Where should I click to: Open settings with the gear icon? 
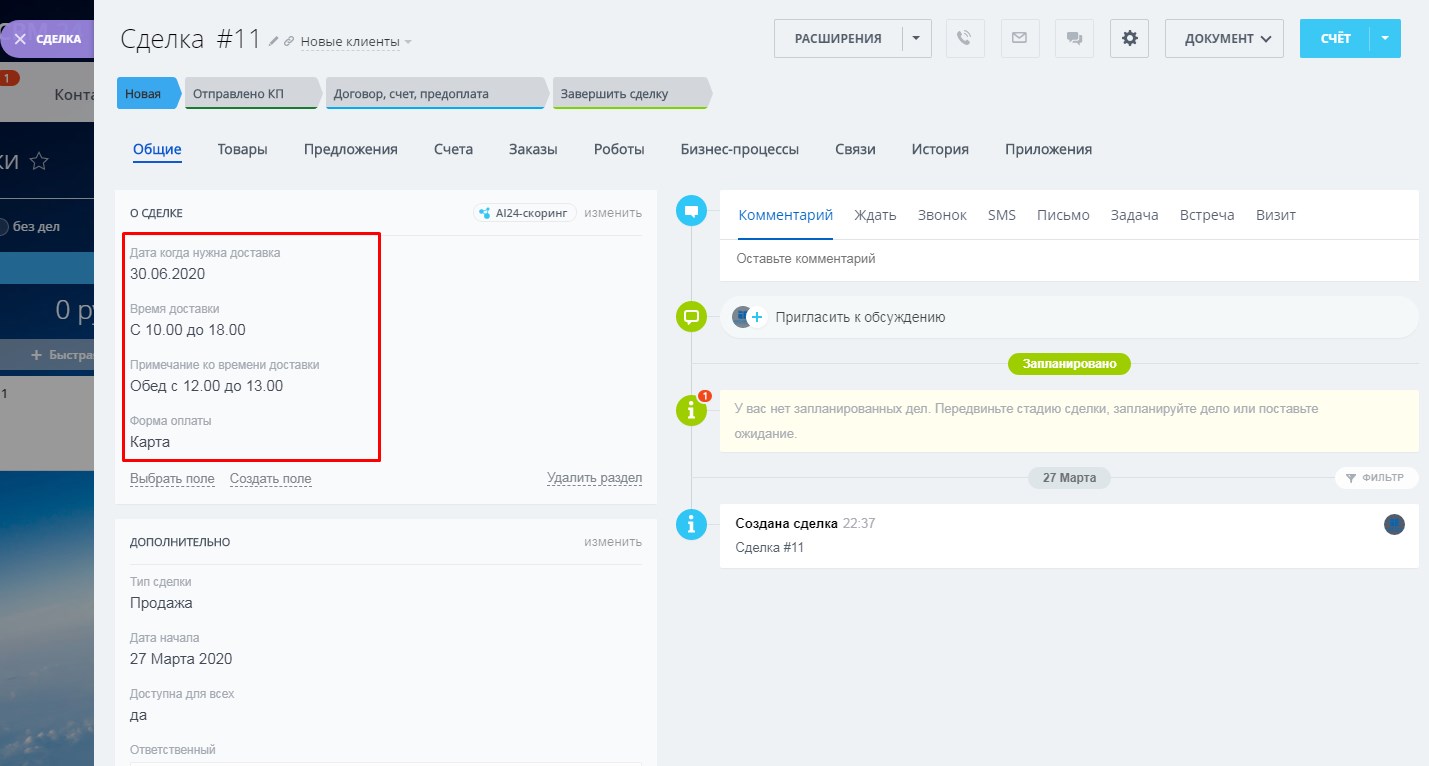point(1130,39)
